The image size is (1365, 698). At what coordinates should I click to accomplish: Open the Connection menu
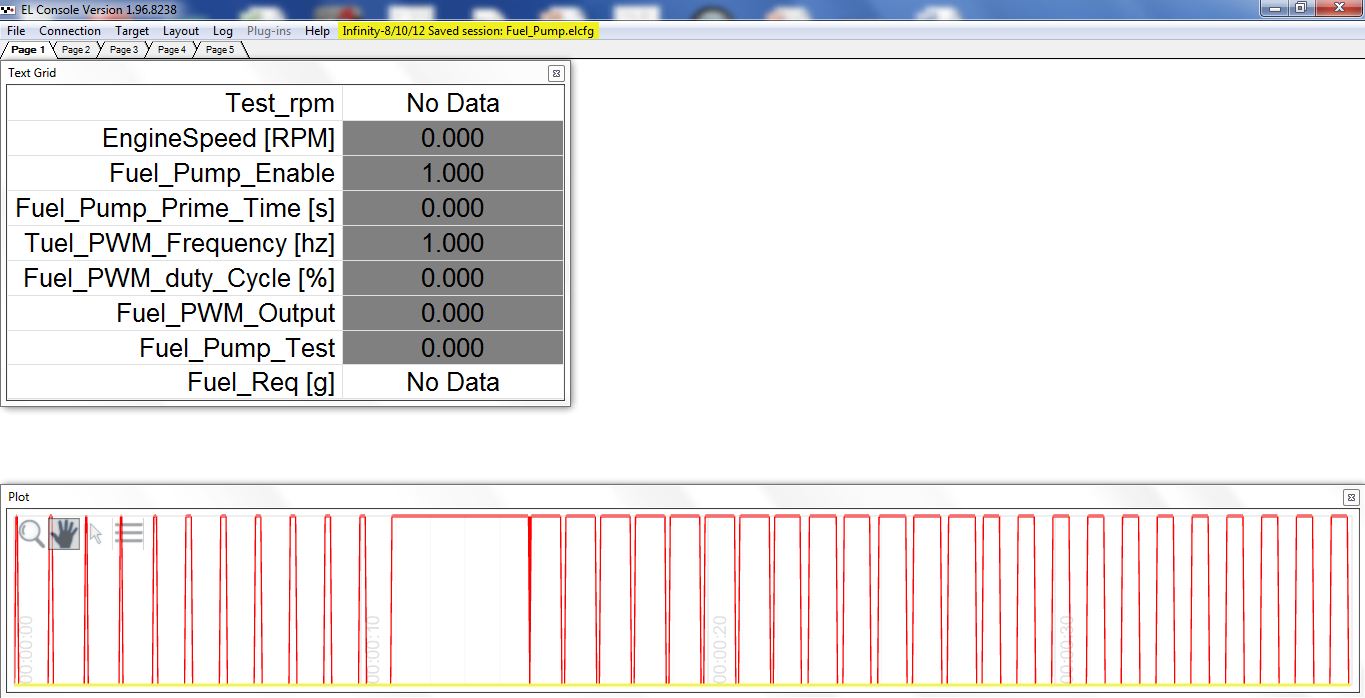(x=70, y=31)
